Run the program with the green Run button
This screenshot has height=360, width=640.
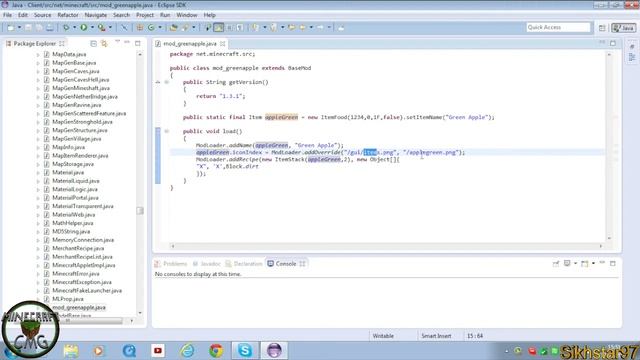[84, 27]
